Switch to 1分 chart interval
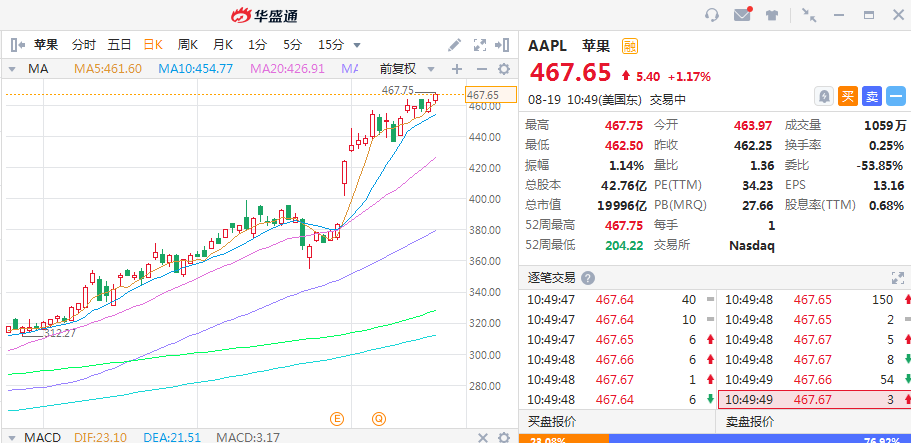Image resolution: width=911 pixels, height=443 pixels. [x=257, y=45]
